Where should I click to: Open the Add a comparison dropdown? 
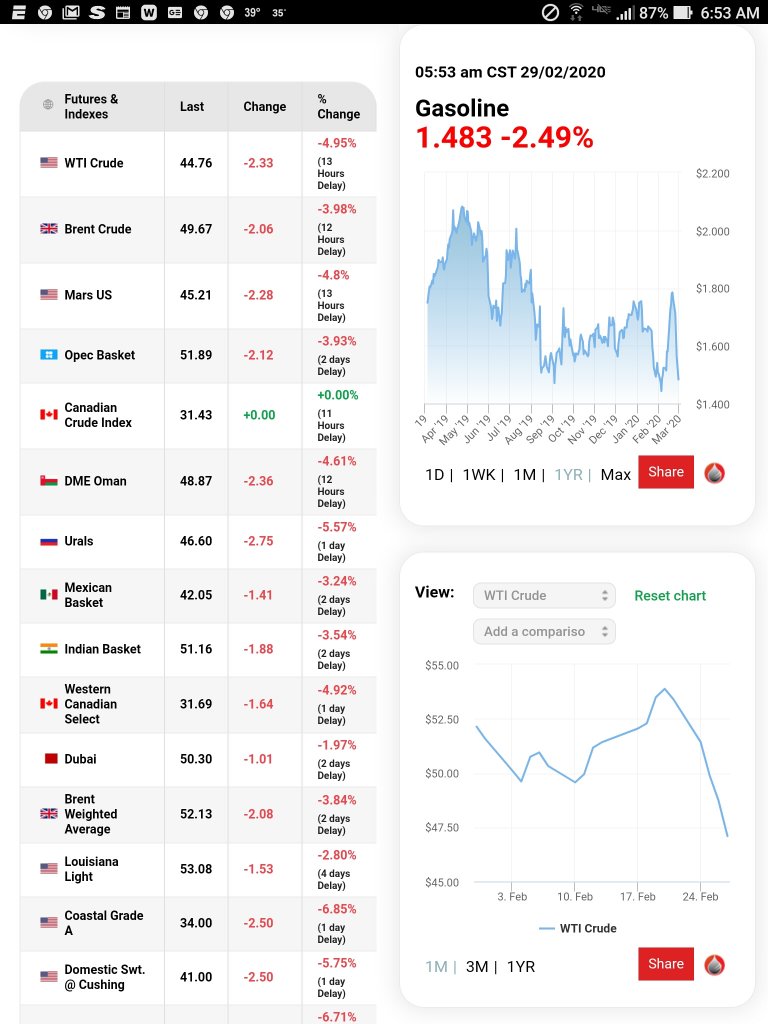click(544, 632)
